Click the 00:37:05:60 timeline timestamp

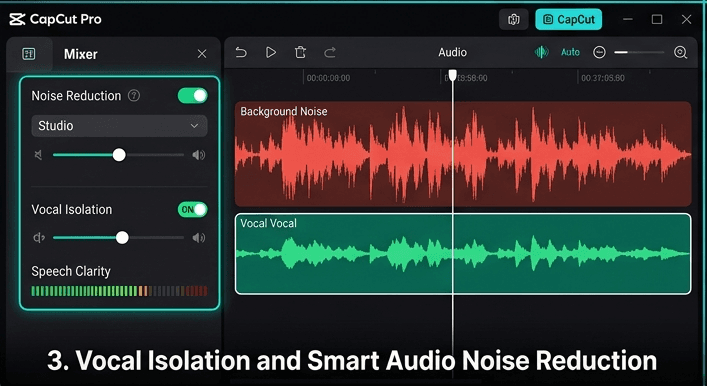[603, 78]
